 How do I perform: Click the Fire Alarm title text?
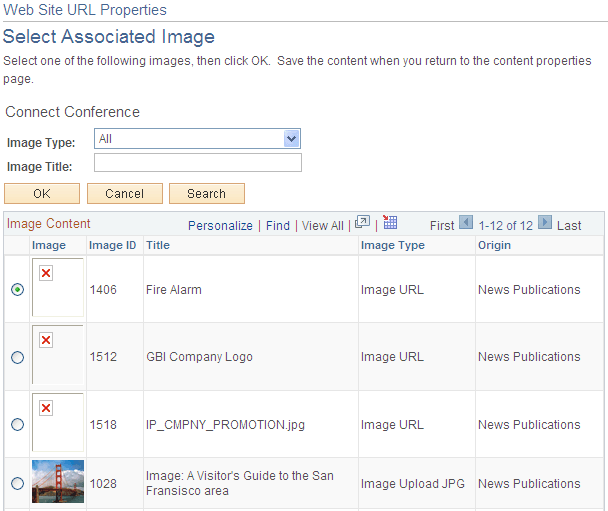(x=174, y=290)
